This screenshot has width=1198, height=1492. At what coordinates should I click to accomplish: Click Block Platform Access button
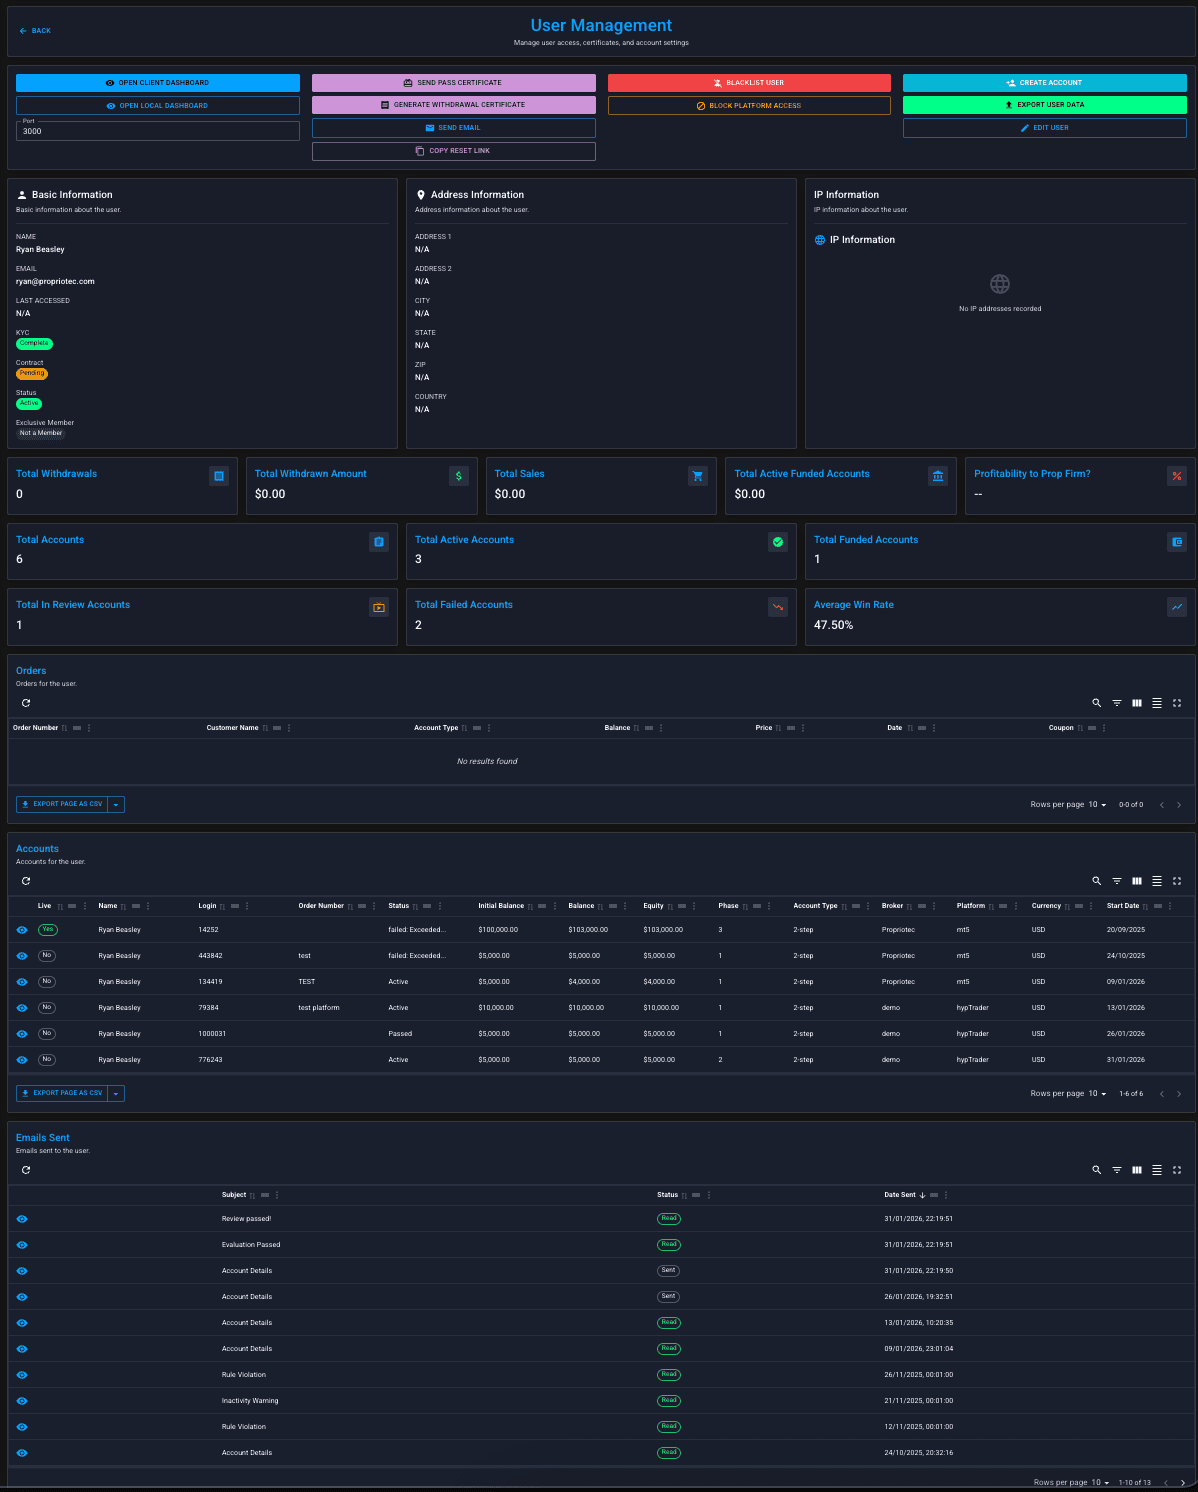pos(749,105)
